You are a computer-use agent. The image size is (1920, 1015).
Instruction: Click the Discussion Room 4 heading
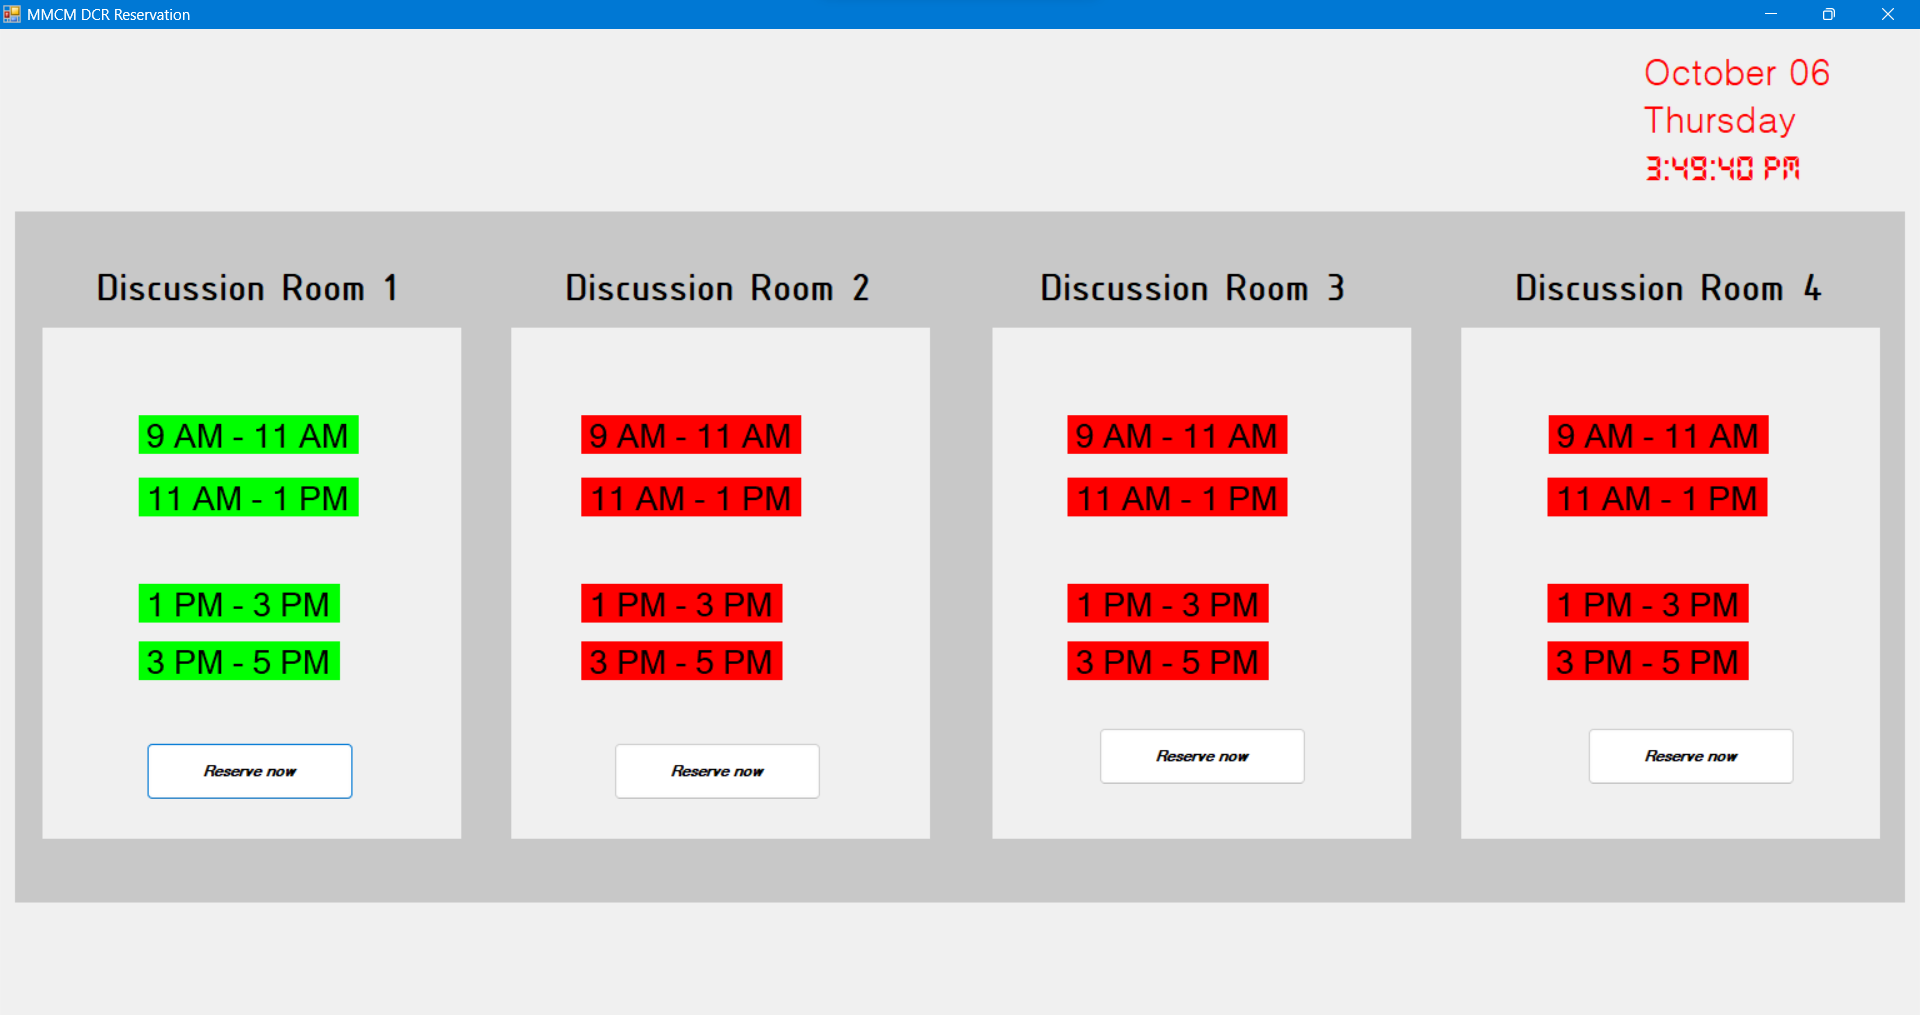1668,288
